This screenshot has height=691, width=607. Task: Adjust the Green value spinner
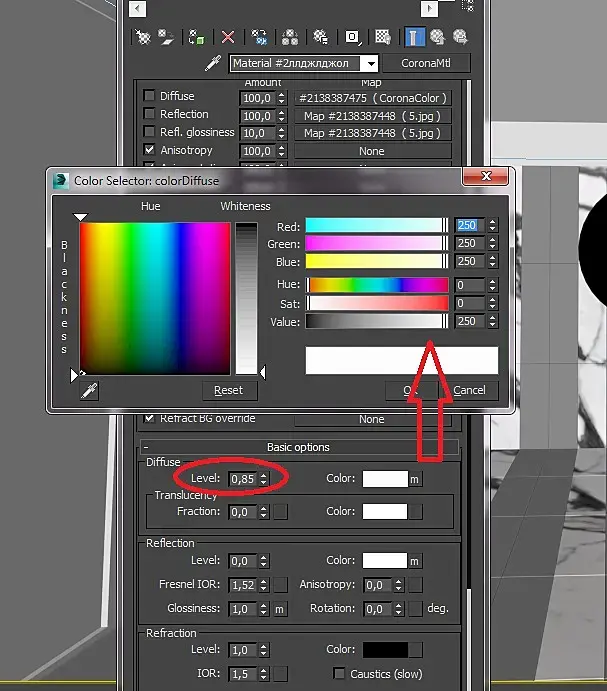492,243
